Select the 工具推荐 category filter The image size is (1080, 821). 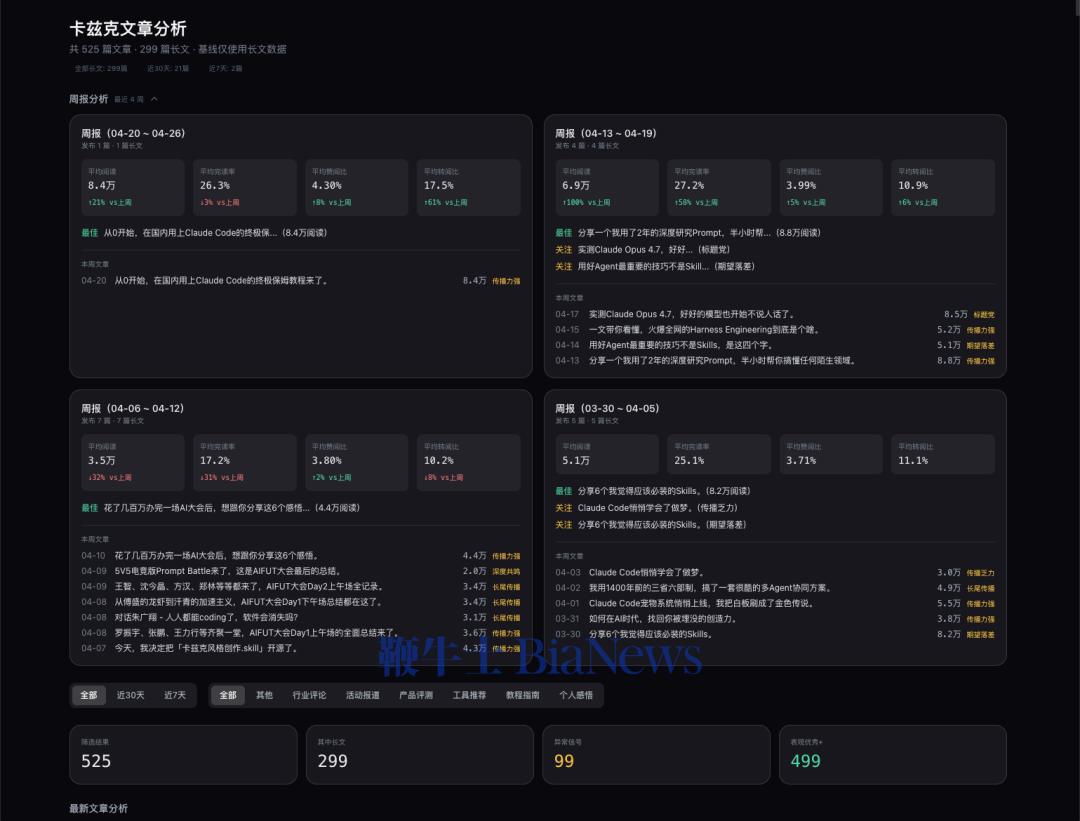coord(470,695)
